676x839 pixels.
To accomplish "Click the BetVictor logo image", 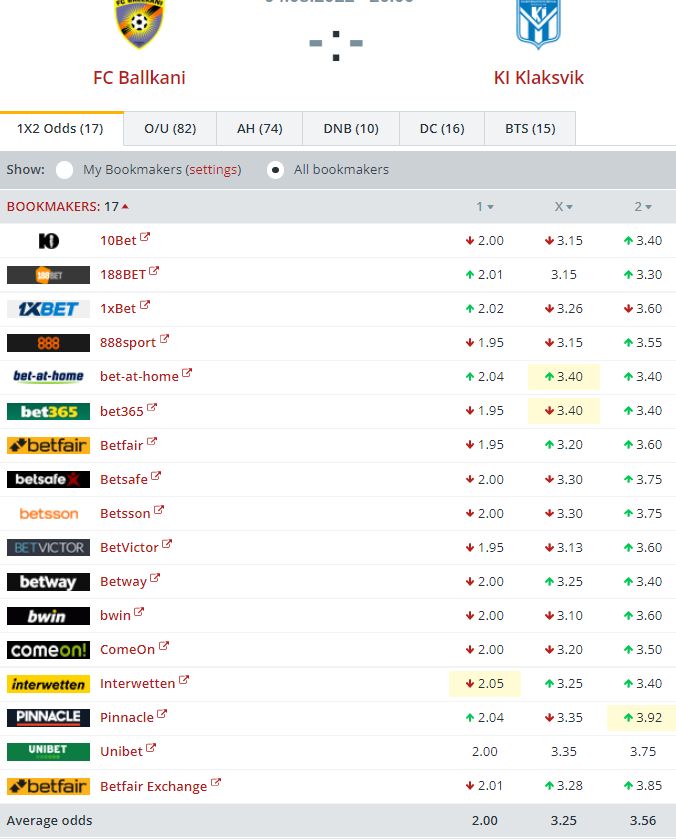I will [x=48, y=547].
